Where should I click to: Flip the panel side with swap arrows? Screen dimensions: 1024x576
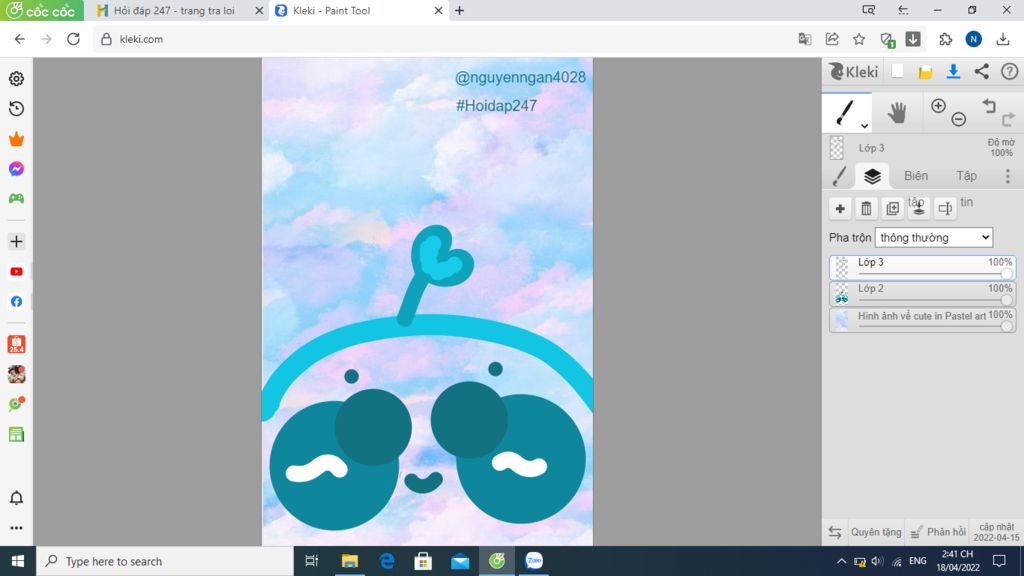click(835, 532)
